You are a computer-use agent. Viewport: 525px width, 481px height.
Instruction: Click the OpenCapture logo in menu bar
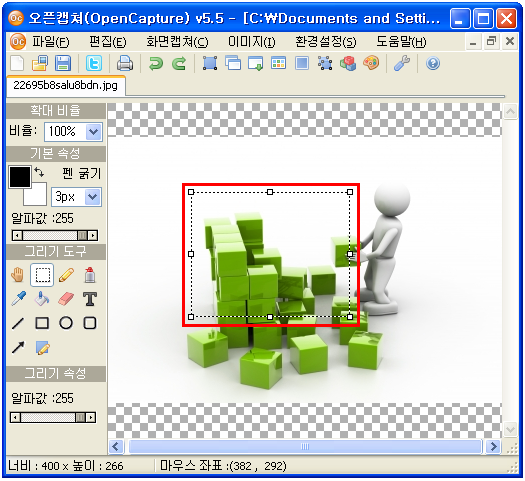[18, 42]
